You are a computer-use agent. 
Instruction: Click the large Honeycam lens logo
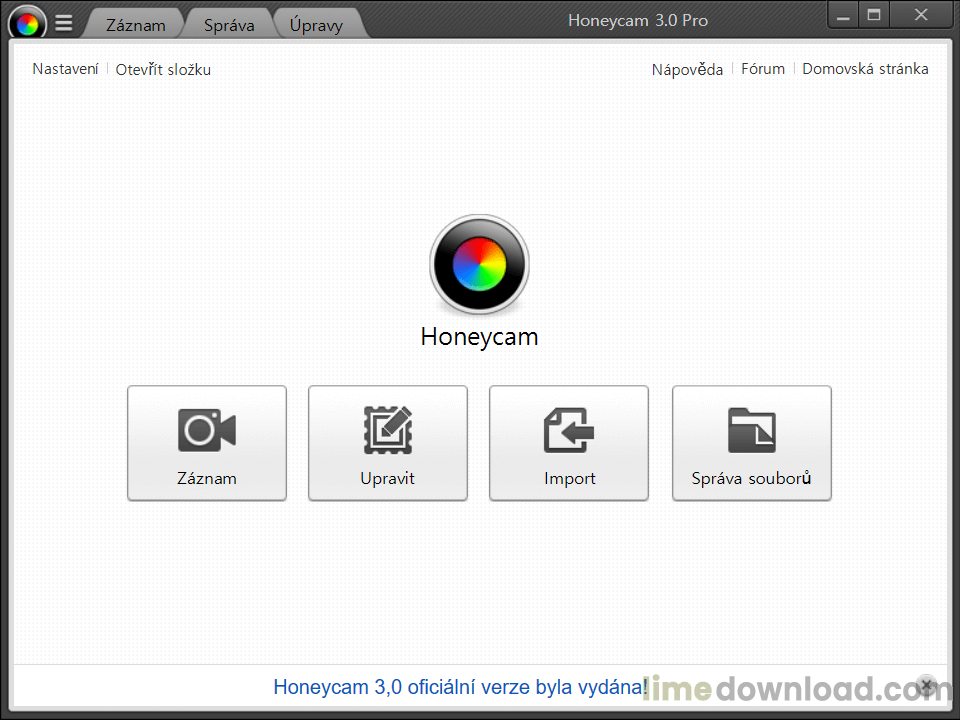(479, 265)
